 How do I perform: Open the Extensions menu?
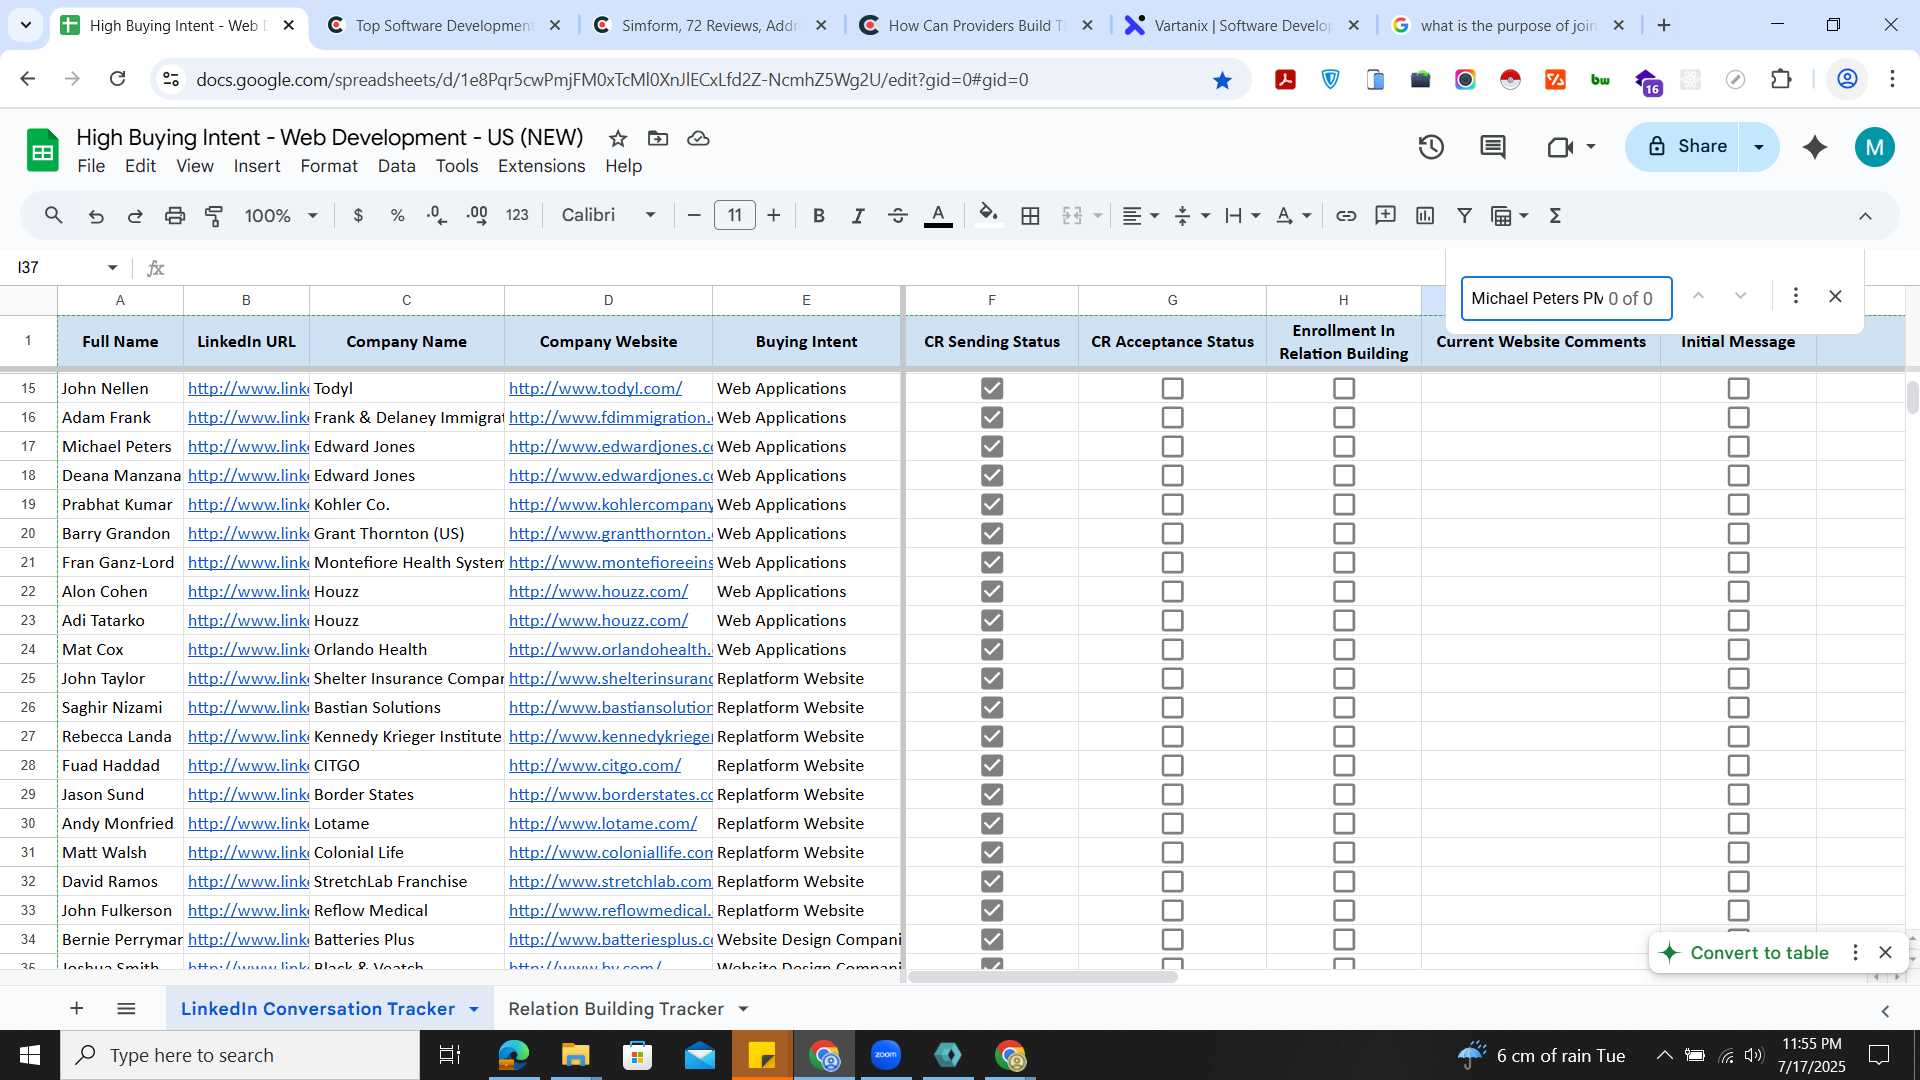tap(541, 166)
